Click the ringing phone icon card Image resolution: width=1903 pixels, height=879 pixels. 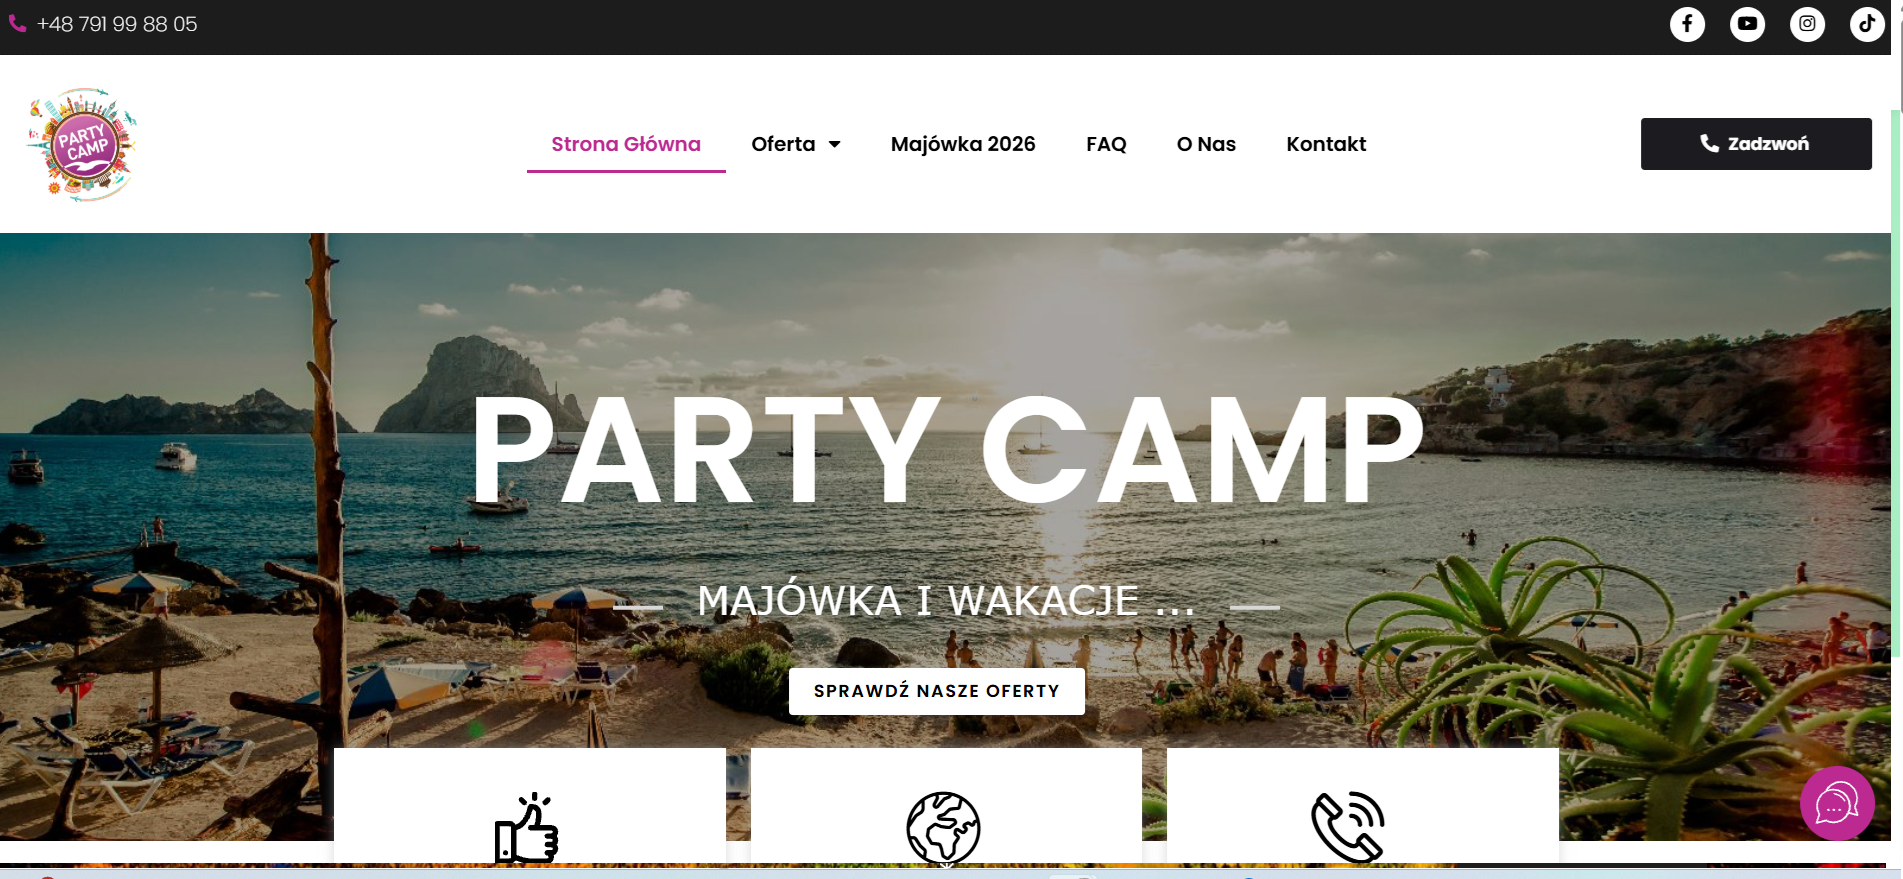point(1362,806)
